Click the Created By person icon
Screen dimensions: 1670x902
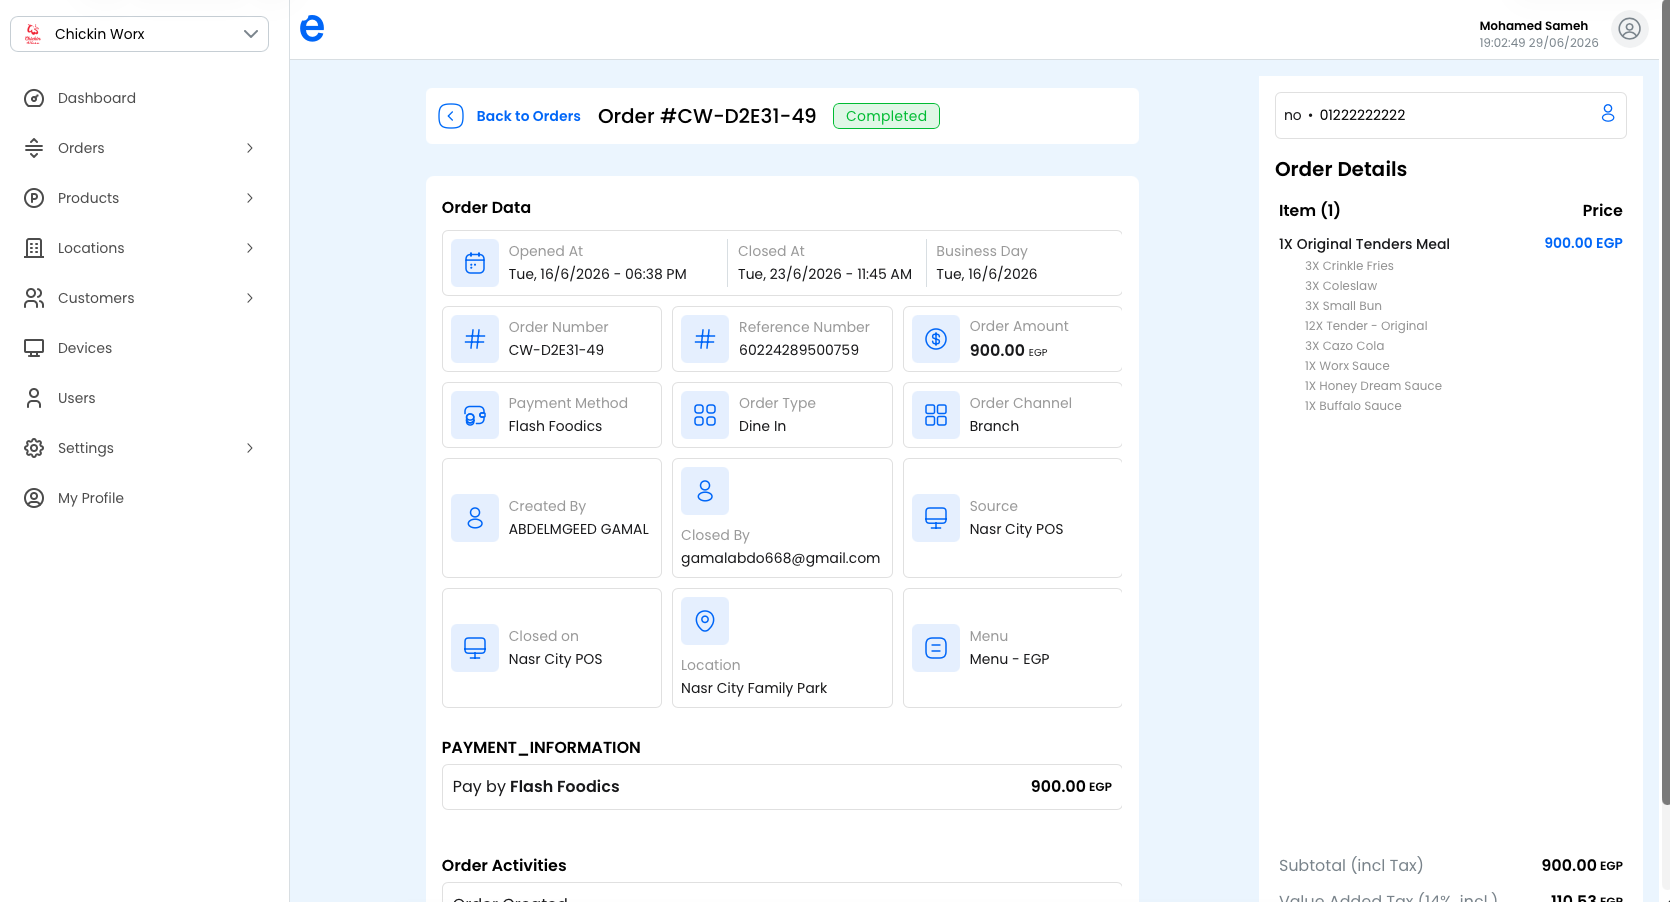(475, 518)
